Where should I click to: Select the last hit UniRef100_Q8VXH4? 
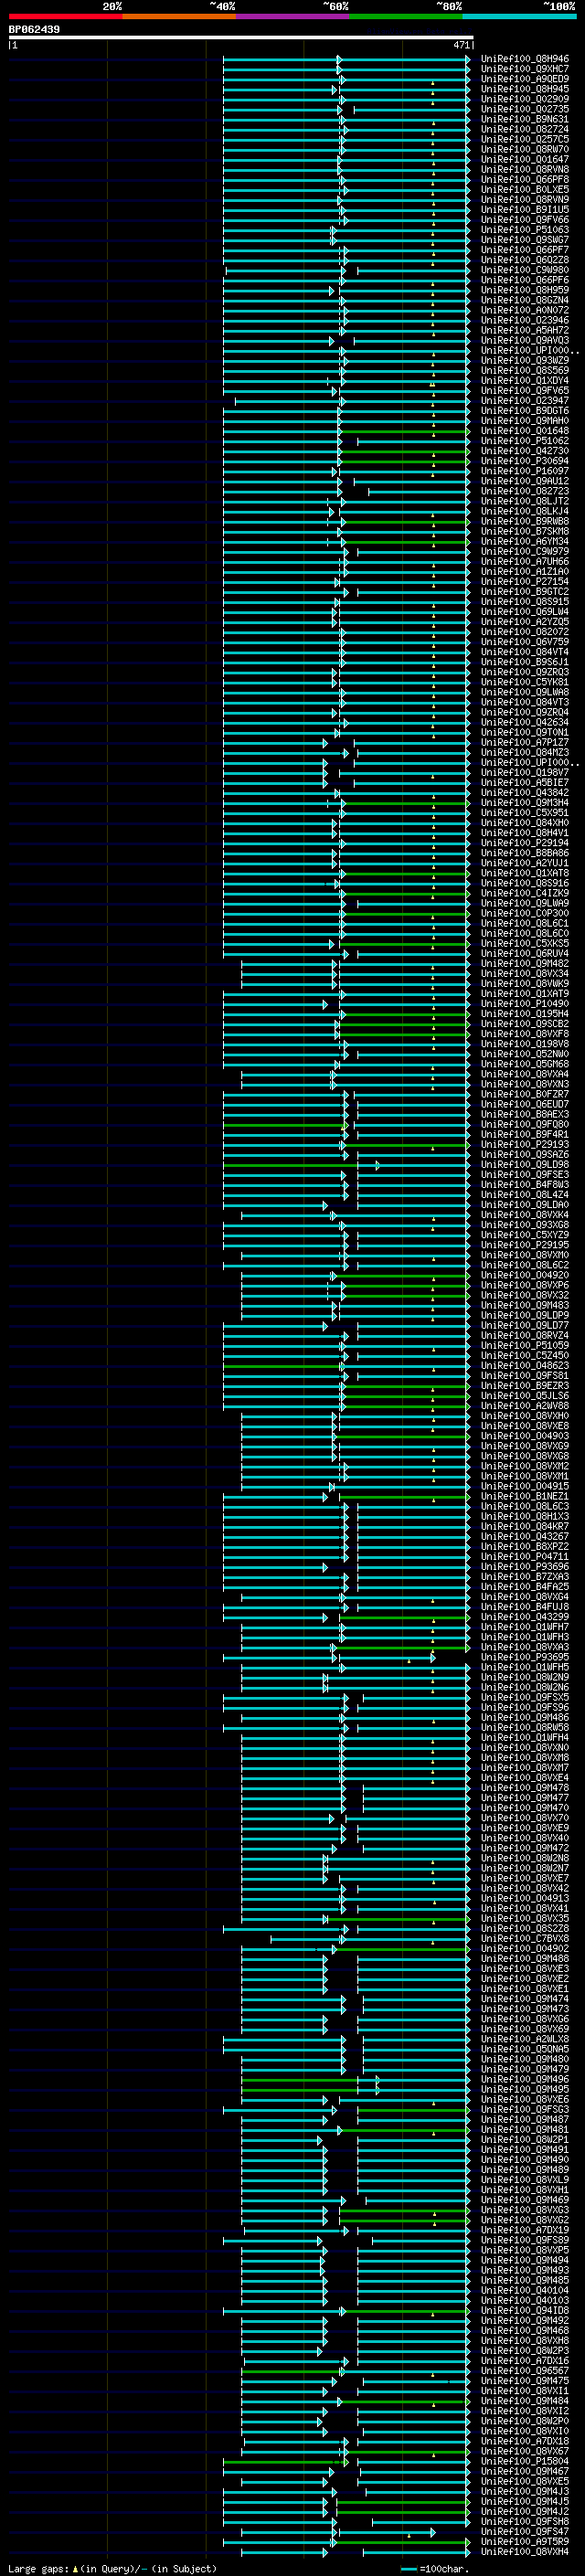525,2551
